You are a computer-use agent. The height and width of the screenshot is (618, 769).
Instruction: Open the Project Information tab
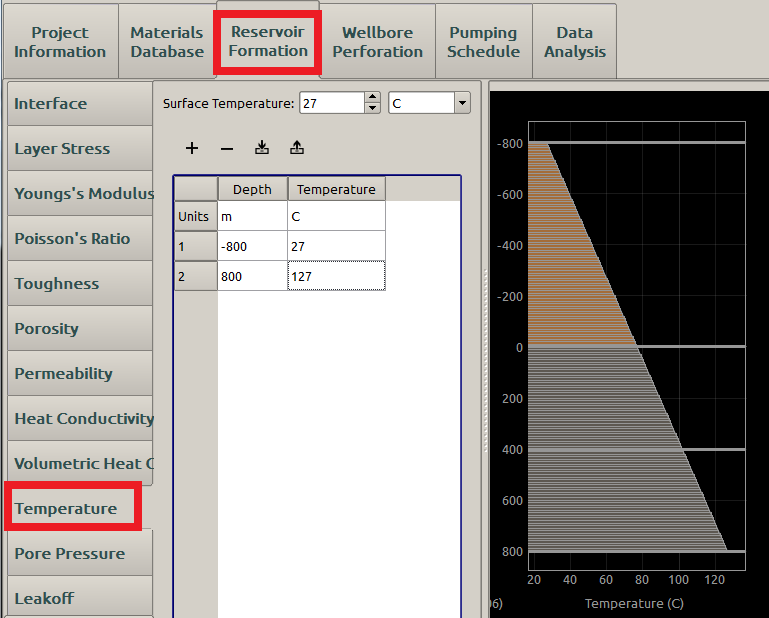pos(60,42)
